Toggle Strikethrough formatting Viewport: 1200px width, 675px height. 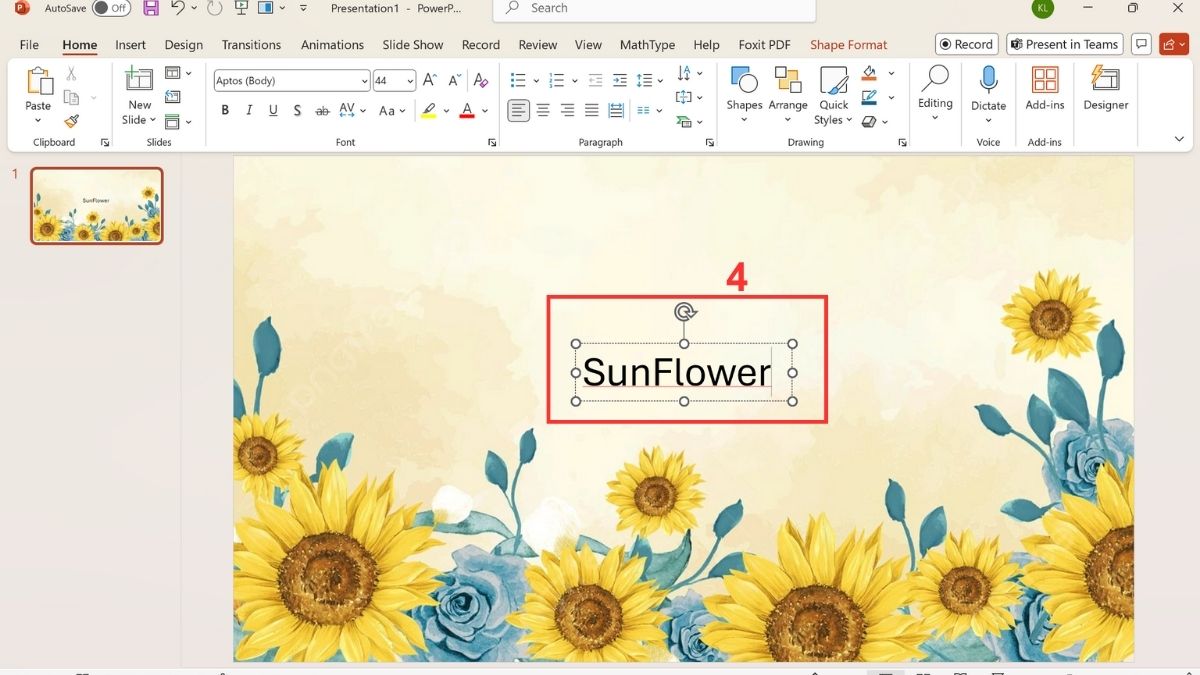[322, 111]
